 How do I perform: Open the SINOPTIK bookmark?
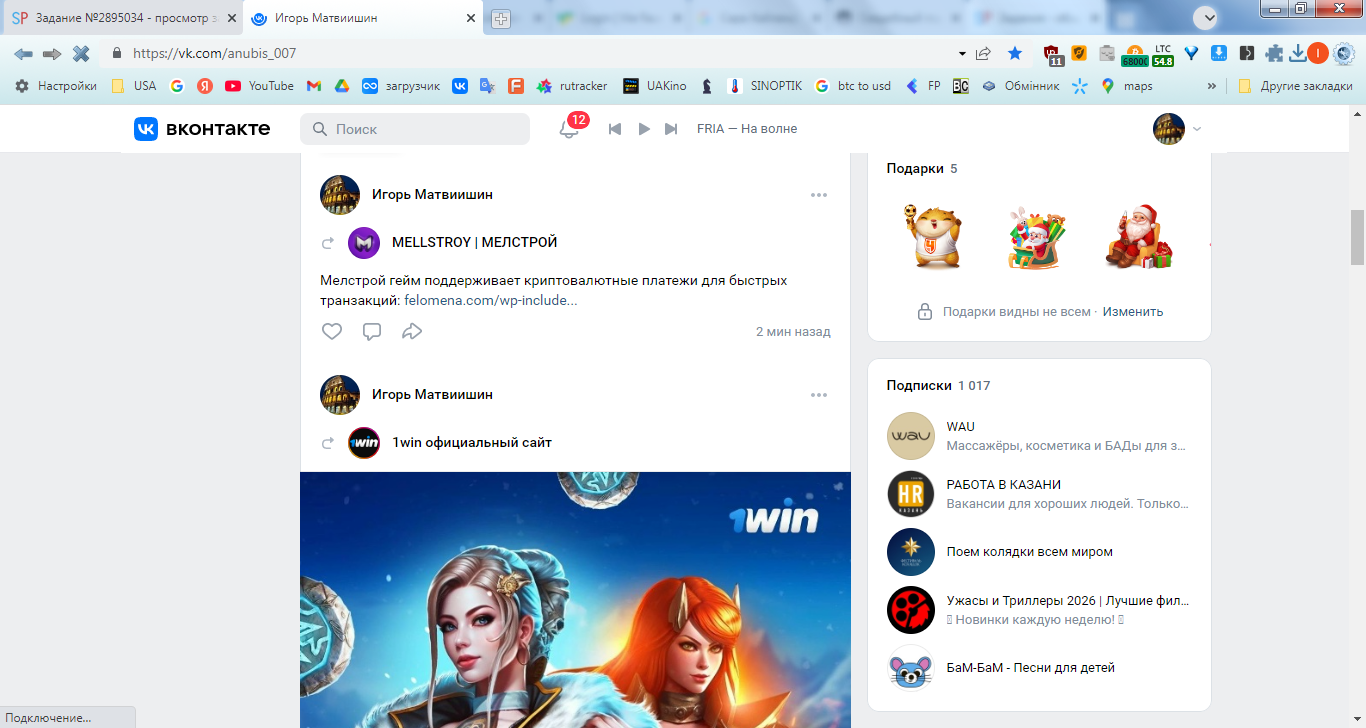(765, 86)
